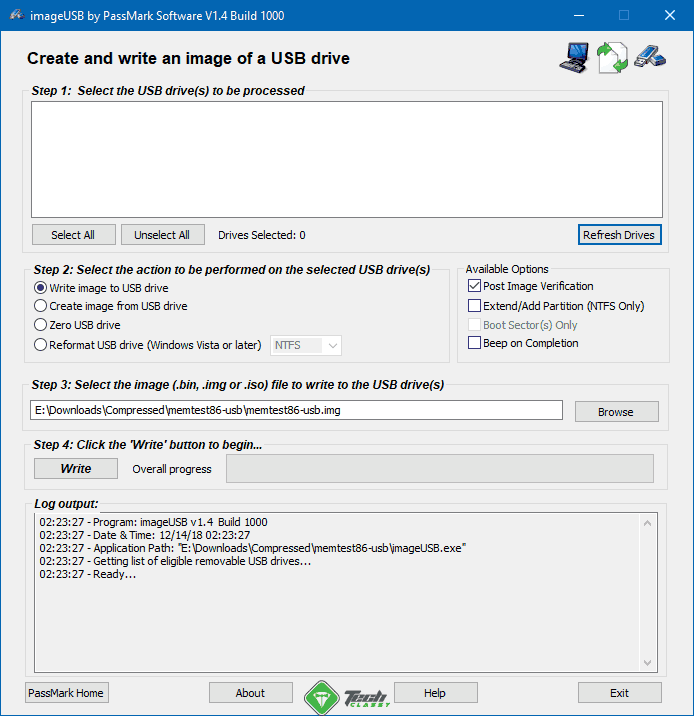Click the green arrows file conversion icon
The image size is (694, 716).
pos(612,58)
